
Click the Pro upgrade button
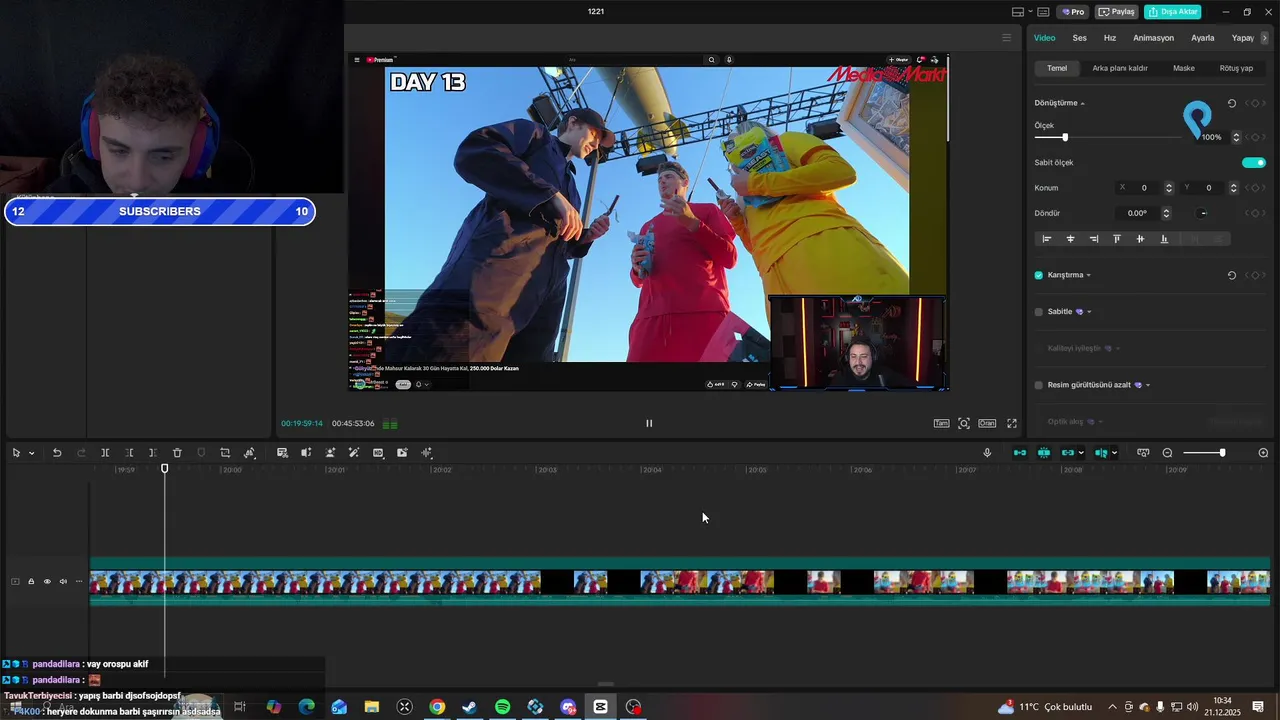point(1073,12)
